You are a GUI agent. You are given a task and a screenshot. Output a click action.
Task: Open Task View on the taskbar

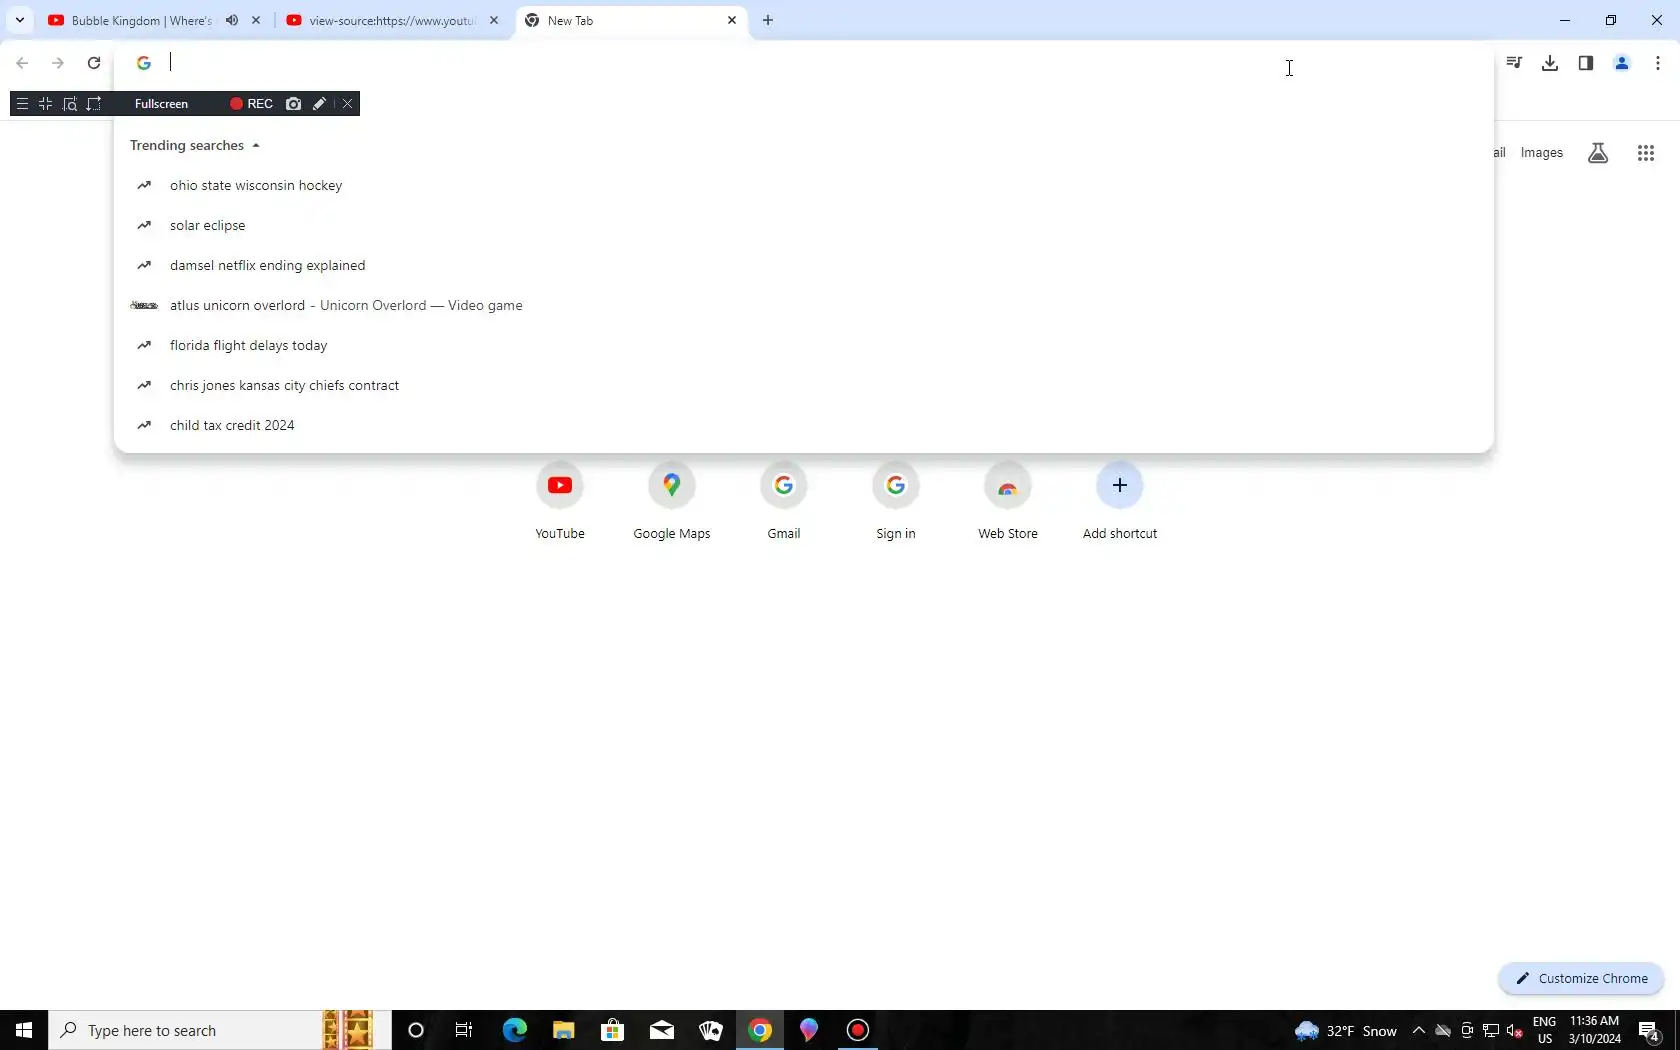[464, 1030]
